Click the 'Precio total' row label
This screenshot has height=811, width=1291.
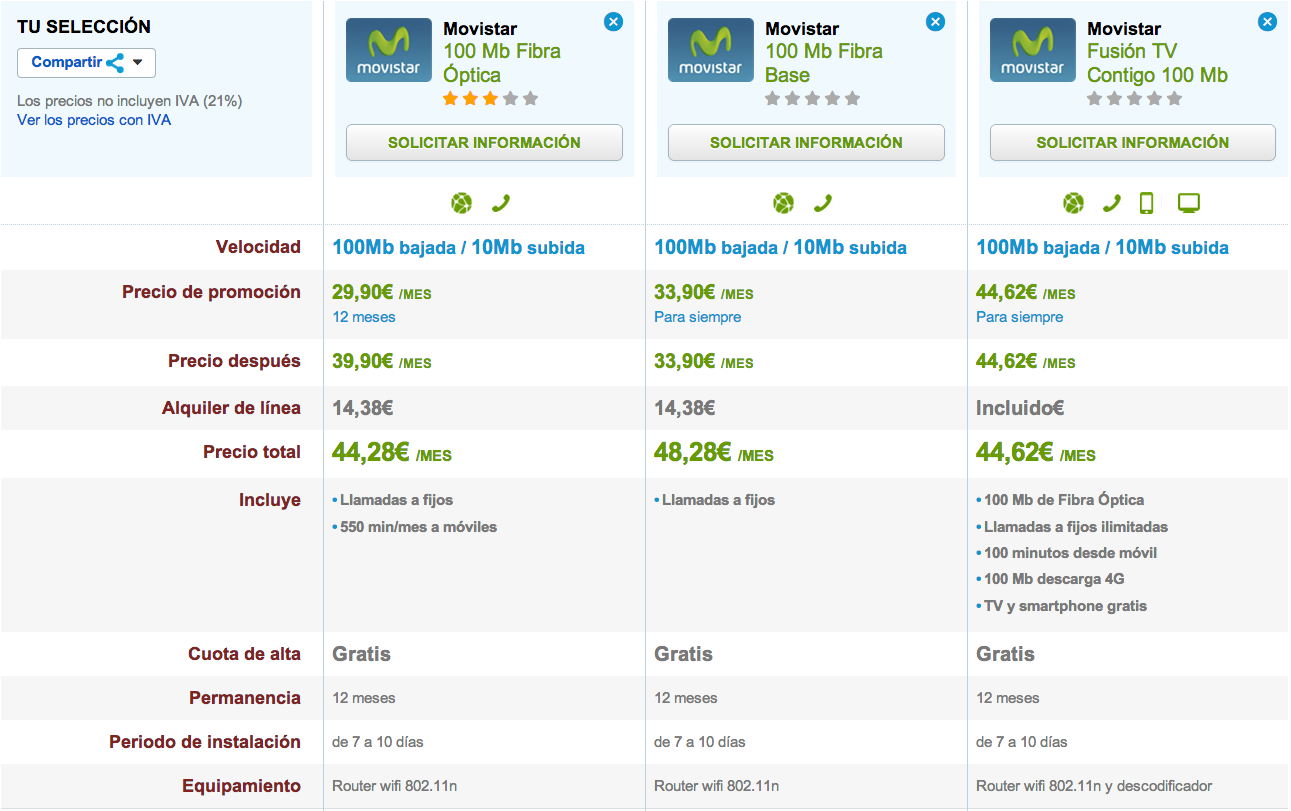tap(252, 452)
